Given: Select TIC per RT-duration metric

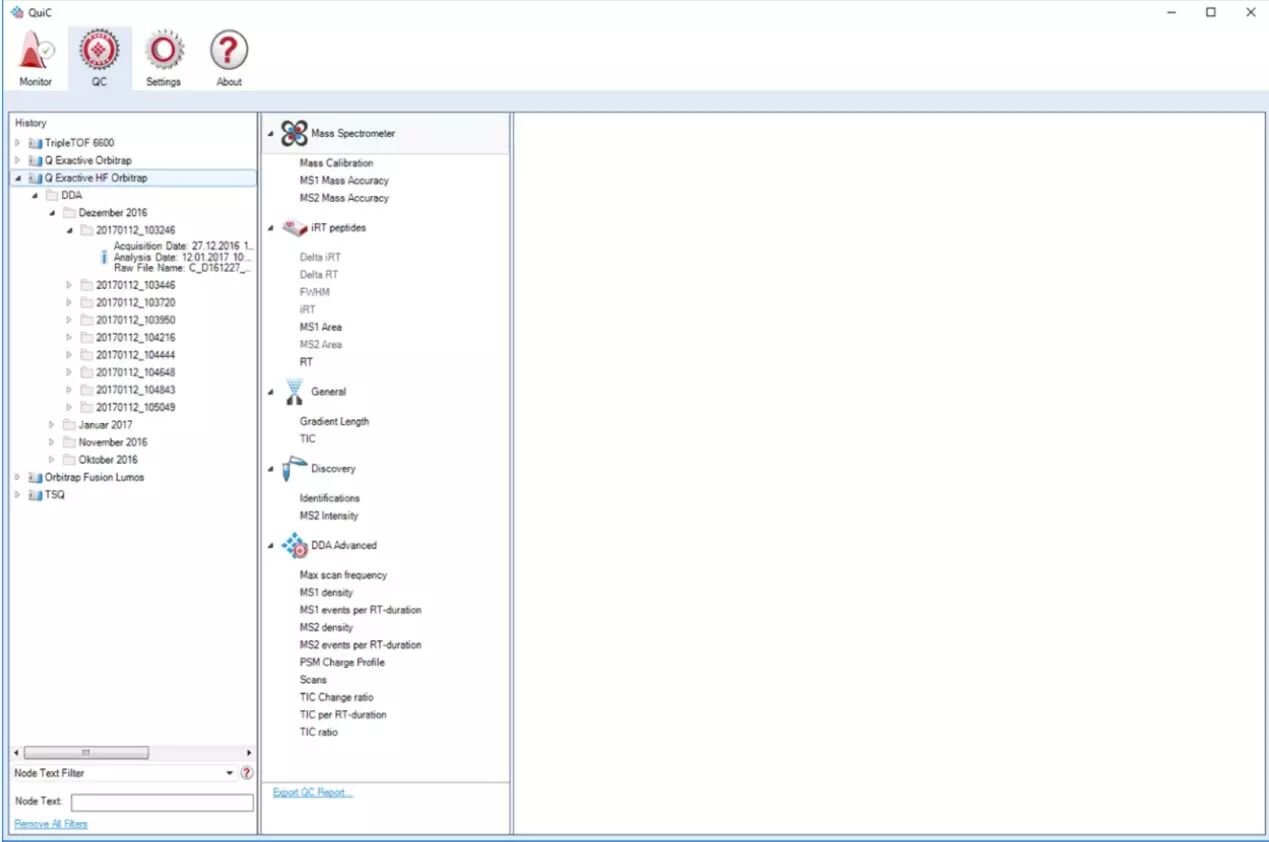Looking at the screenshot, I should pos(343,715).
